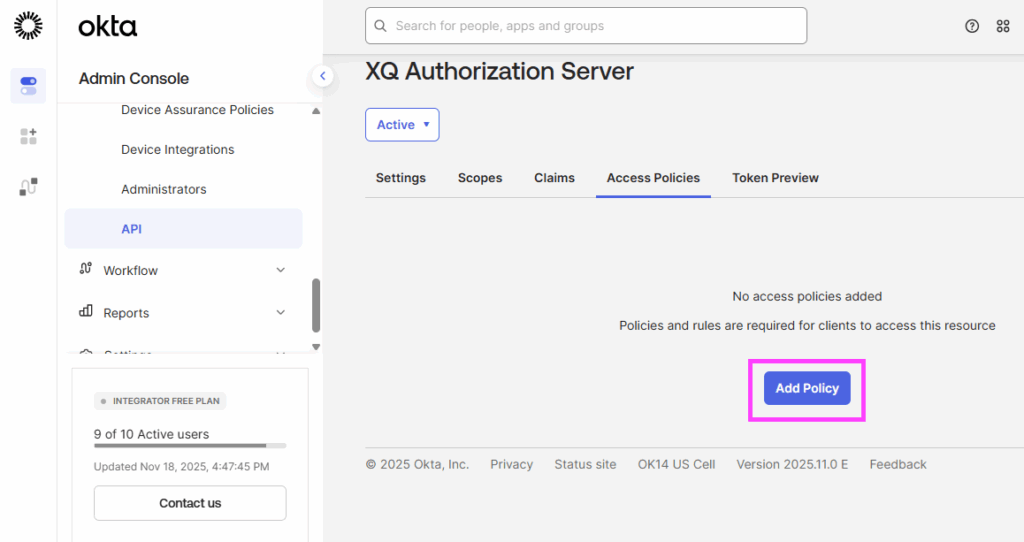Click the add apps grid-plus icon

click(x=28, y=136)
